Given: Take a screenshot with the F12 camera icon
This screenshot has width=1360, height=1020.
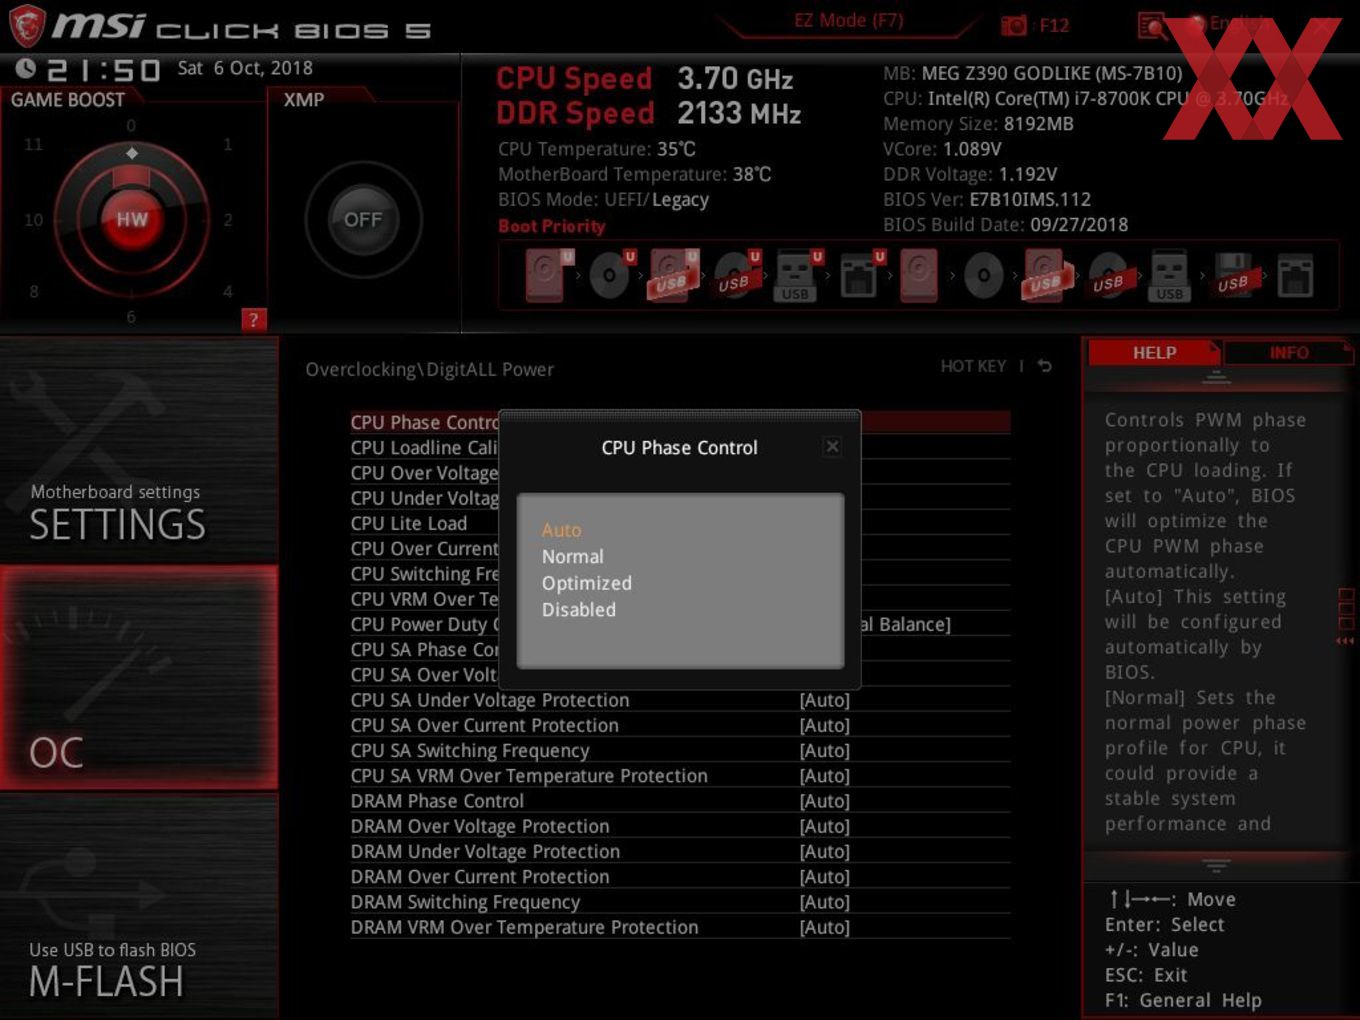Looking at the screenshot, I should point(1013,25).
